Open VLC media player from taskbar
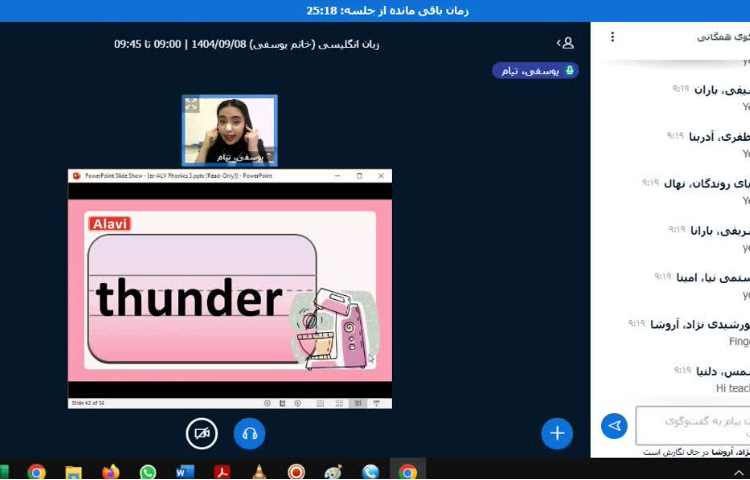750x480 pixels. pyautogui.click(x=259, y=471)
